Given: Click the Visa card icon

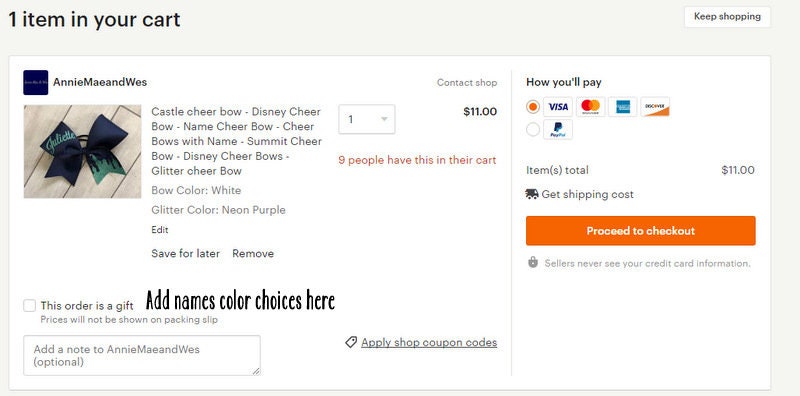Looking at the screenshot, I should pyautogui.click(x=558, y=107).
